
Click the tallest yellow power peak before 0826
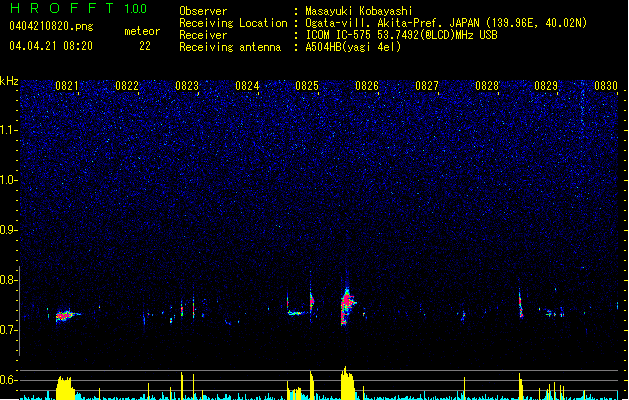[347, 383]
